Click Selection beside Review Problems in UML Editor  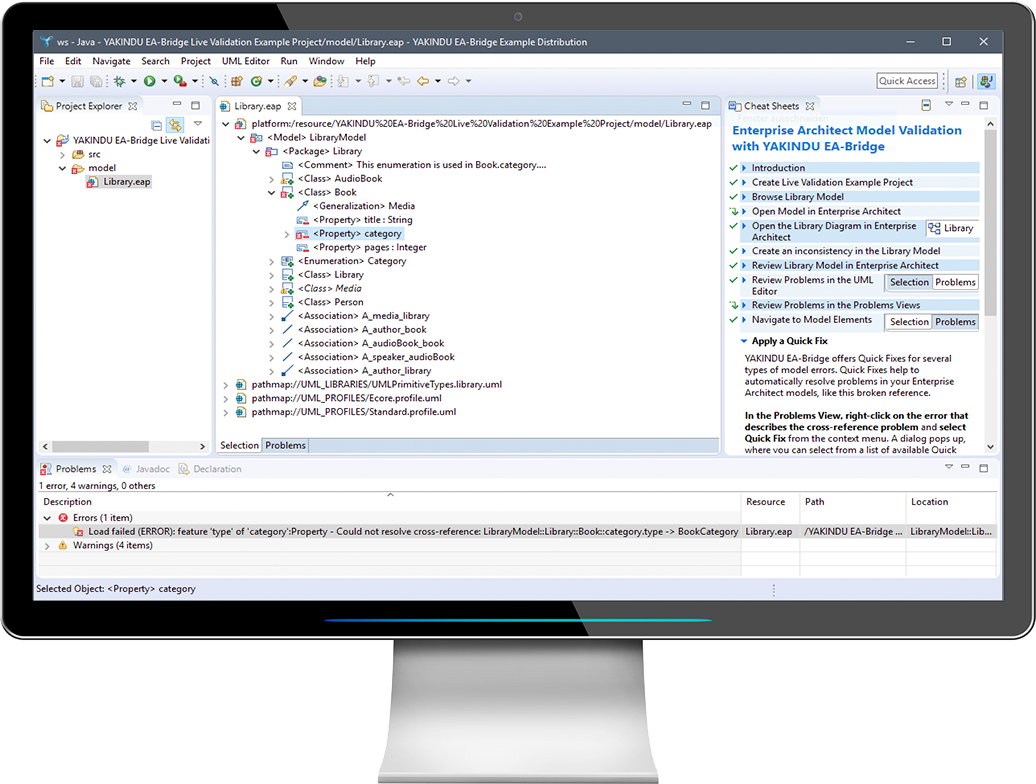pyautogui.click(x=908, y=283)
